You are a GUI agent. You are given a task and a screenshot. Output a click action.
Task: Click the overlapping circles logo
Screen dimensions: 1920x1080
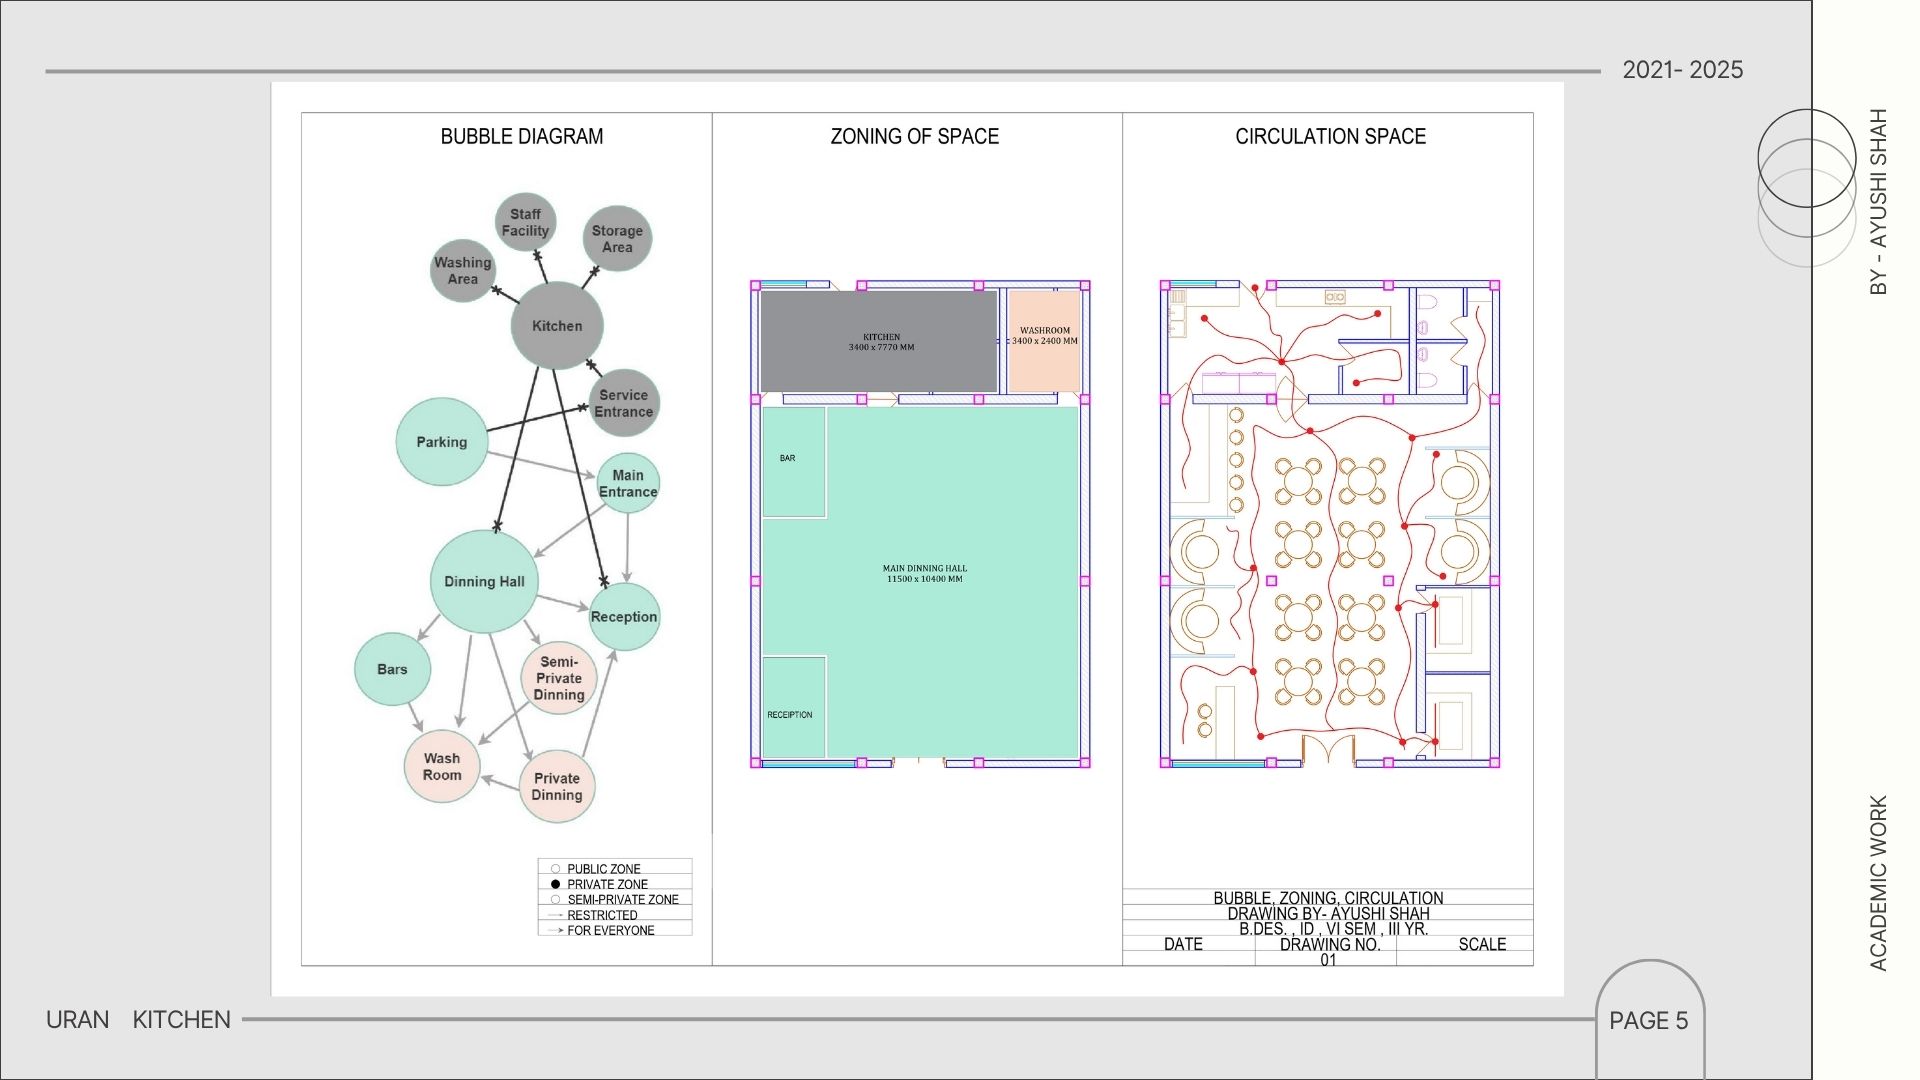click(x=1806, y=188)
